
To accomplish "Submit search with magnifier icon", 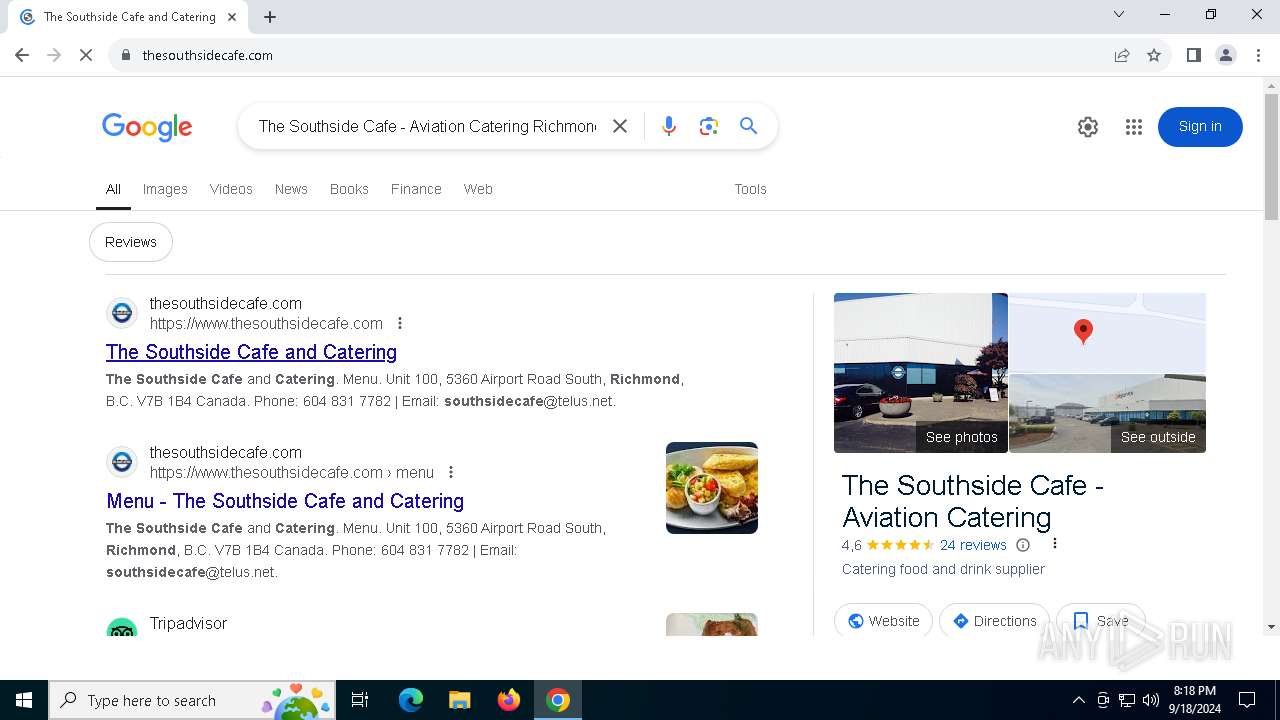I will click(x=748, y=126).
